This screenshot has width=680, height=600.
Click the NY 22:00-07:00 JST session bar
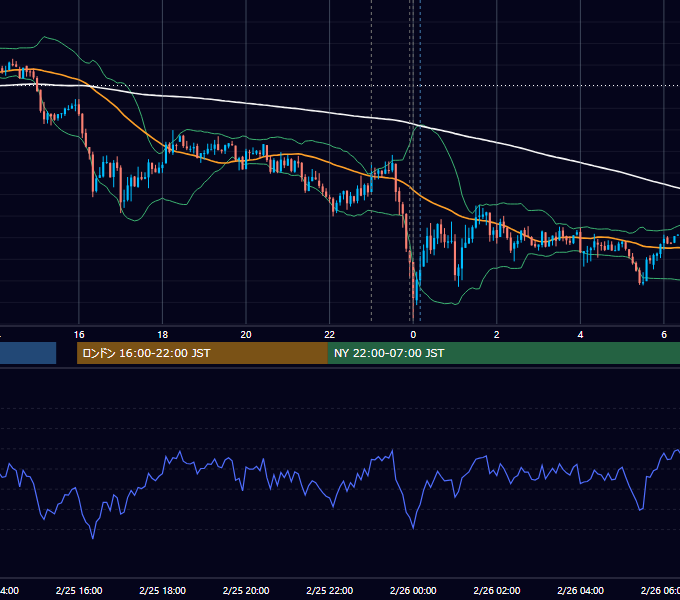tap(503, 353)
